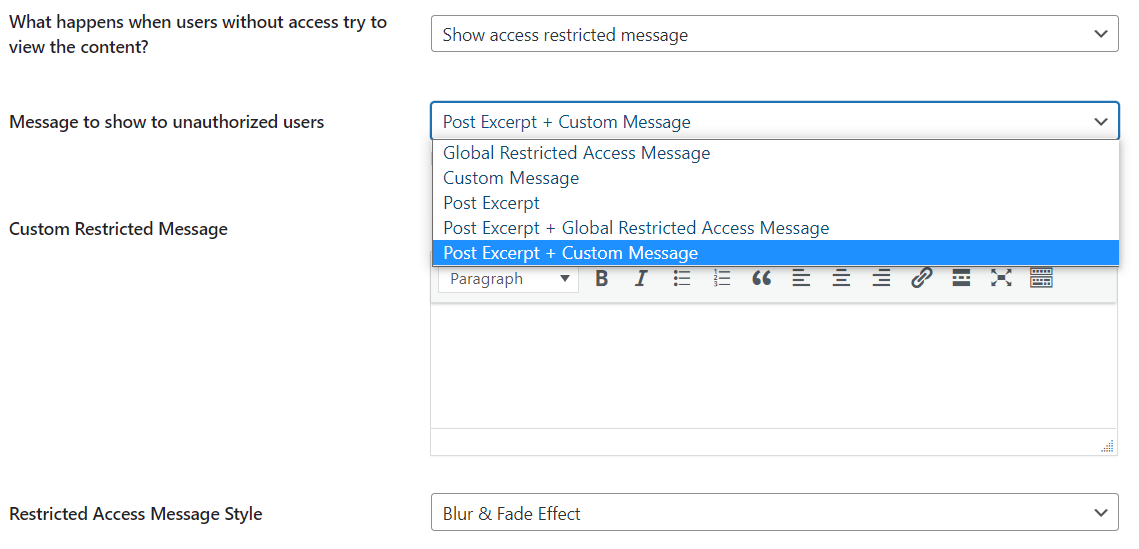Insert a numbered list
1139x549 pixels.
tap(721, 278)
